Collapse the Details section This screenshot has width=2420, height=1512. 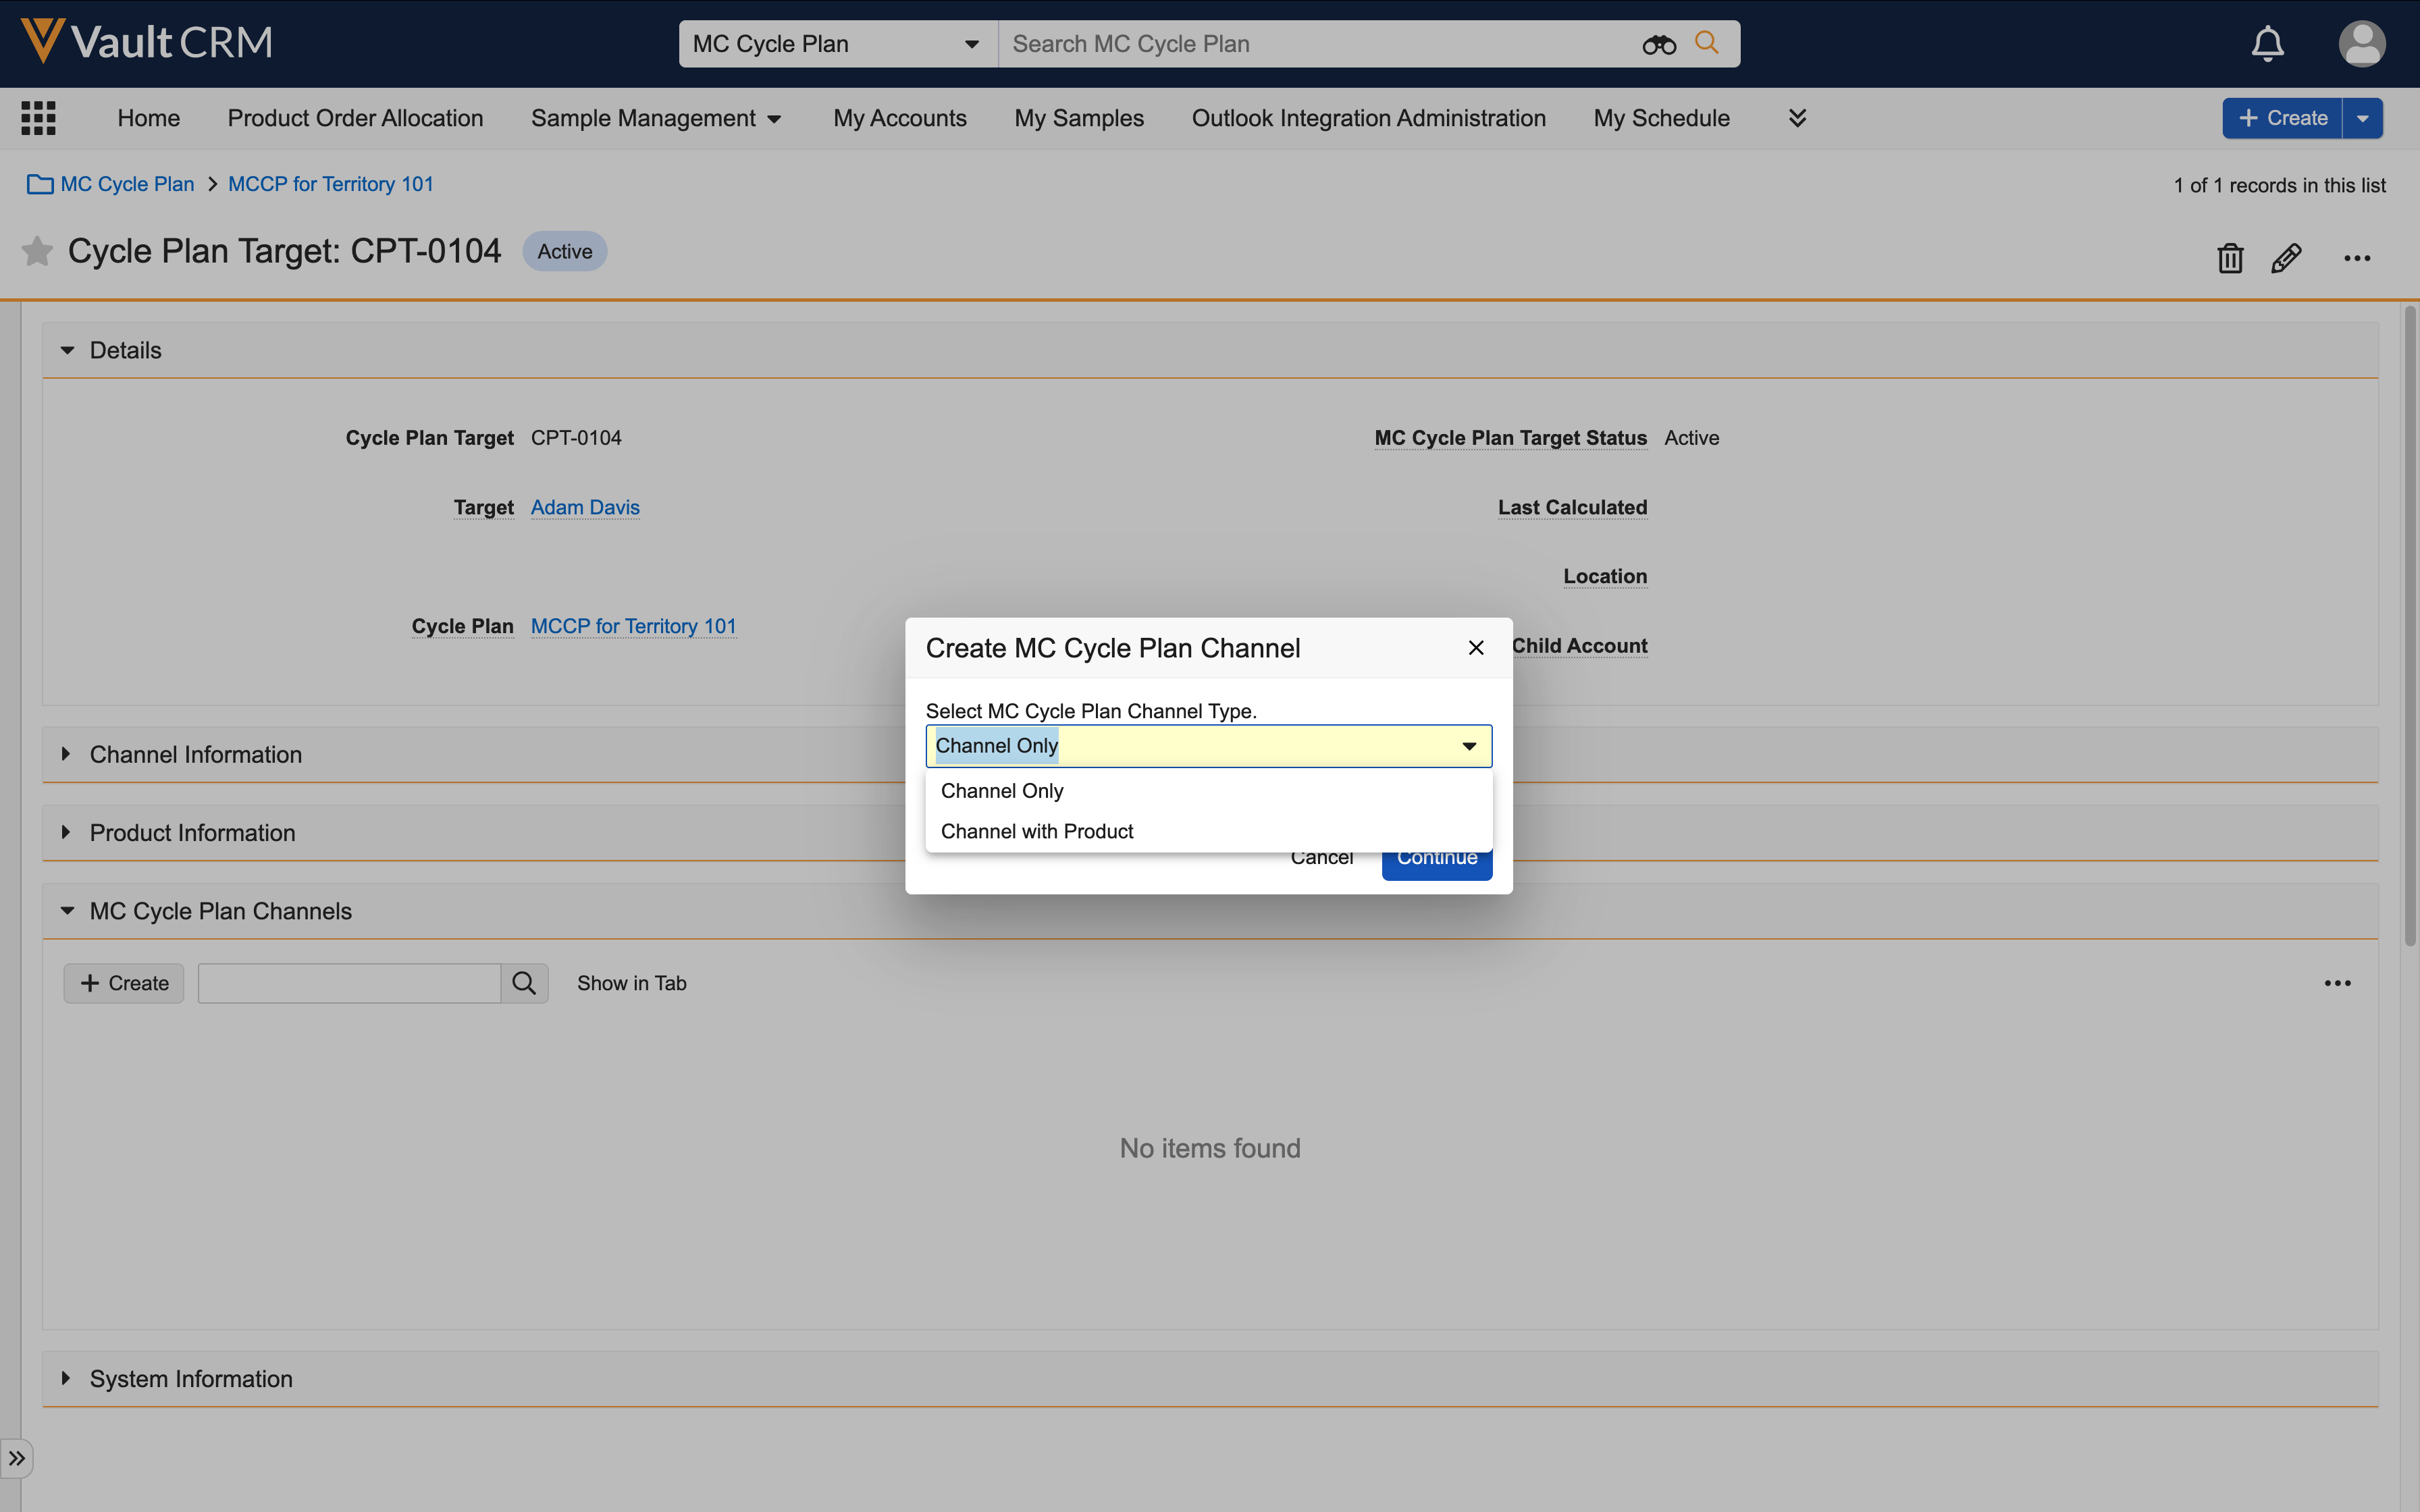[67, 350]
